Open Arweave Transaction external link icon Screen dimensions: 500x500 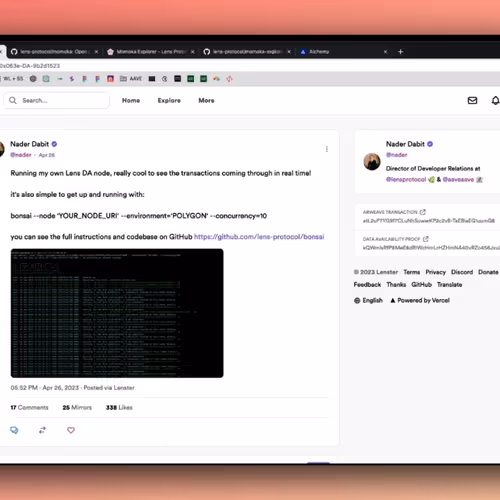423,212
